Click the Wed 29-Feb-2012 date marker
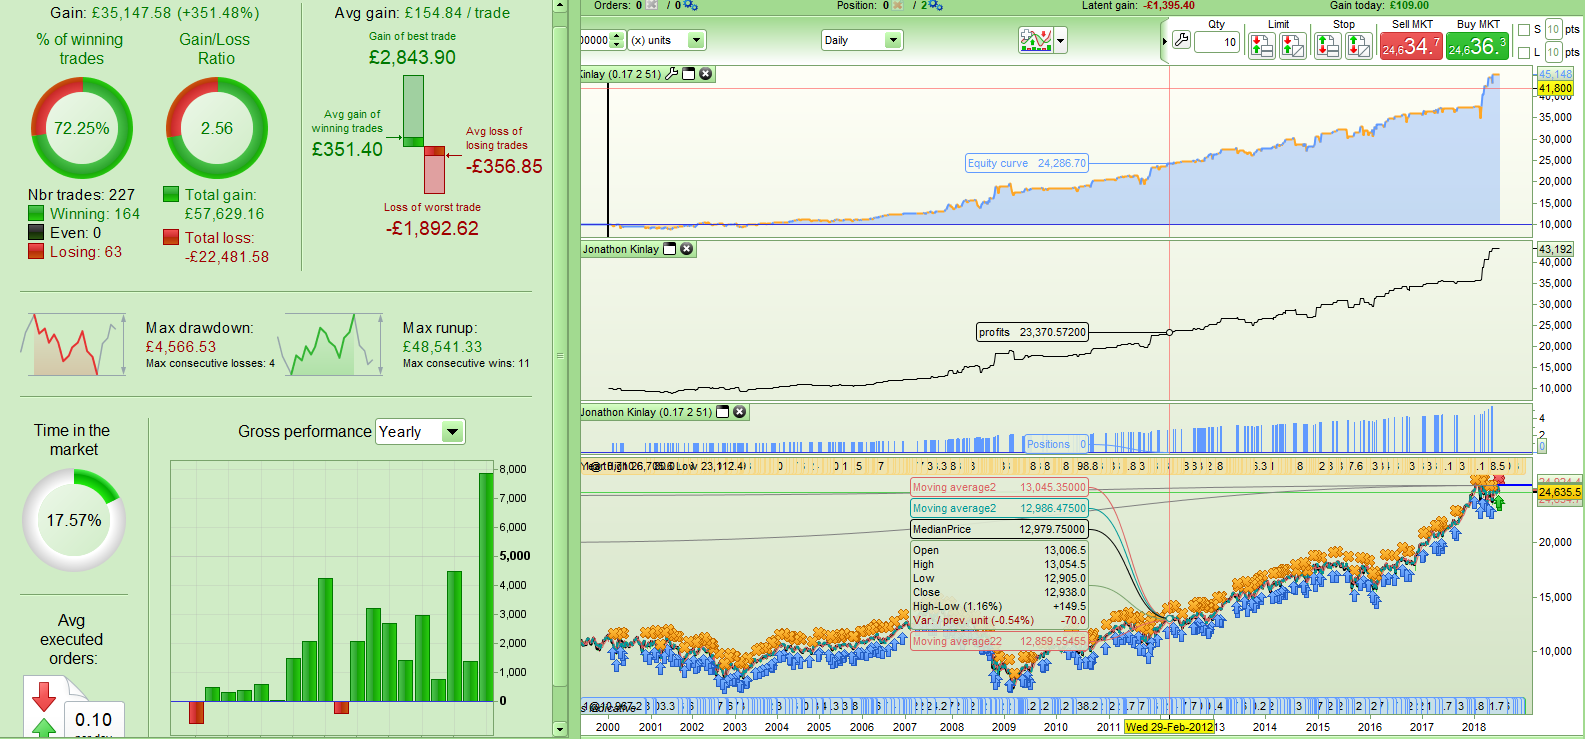This screenshot has height=739, width=1585. coord(1170,727)
